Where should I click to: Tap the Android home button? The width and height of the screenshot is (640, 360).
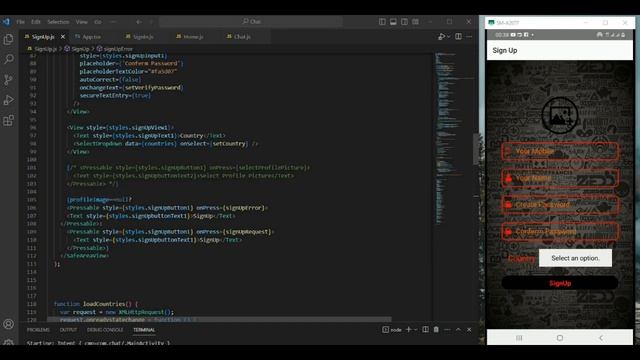(560, 338)
